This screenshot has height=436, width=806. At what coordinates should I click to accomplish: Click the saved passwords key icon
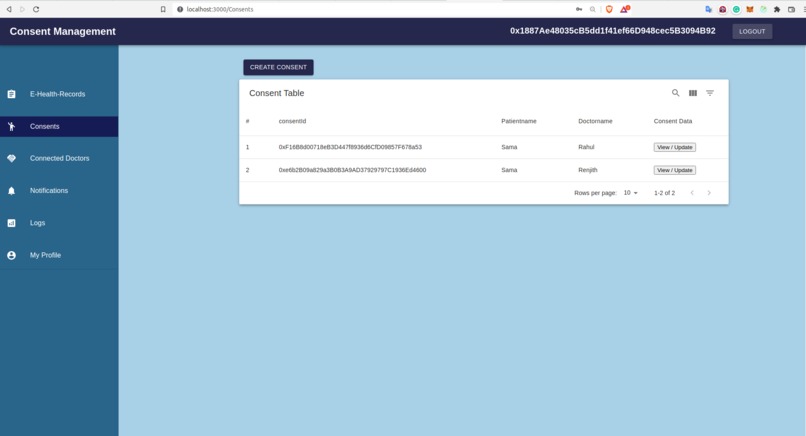[x=579, y=9]
